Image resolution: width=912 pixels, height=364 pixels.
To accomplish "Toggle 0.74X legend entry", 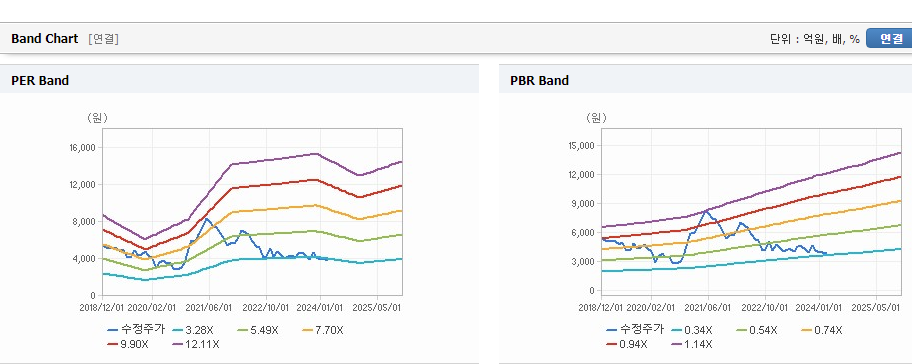I will coord(821,330).
